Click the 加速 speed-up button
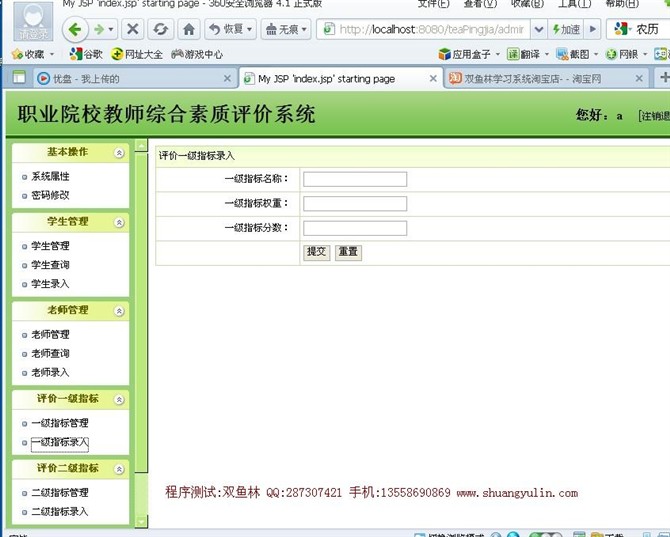670x537 pixels. click(566, 29)
